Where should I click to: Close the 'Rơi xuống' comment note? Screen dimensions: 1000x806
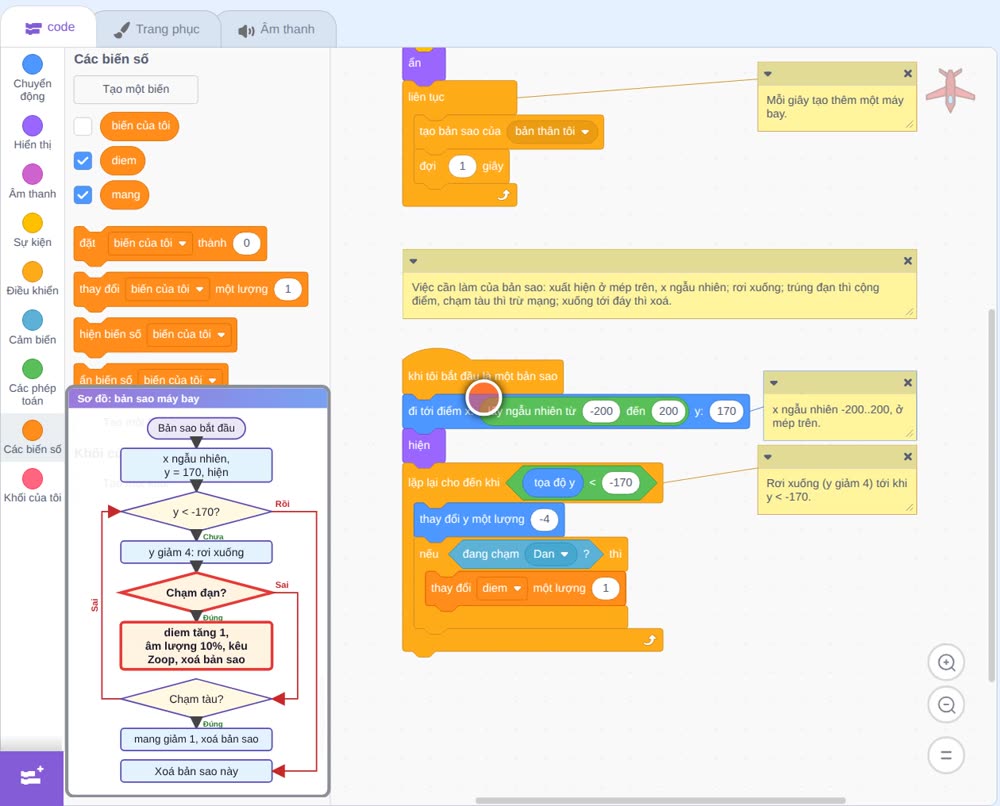908,457
